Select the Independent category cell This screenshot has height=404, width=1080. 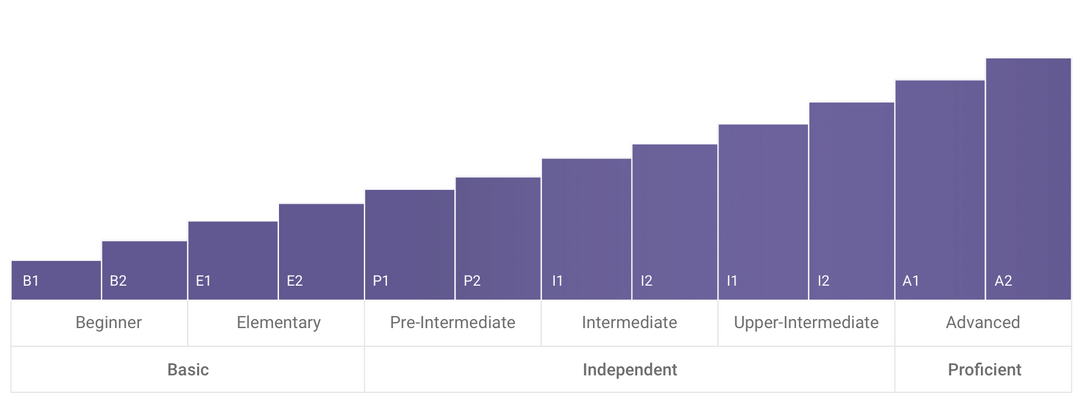pyautogui.click(x=630, y=370)
